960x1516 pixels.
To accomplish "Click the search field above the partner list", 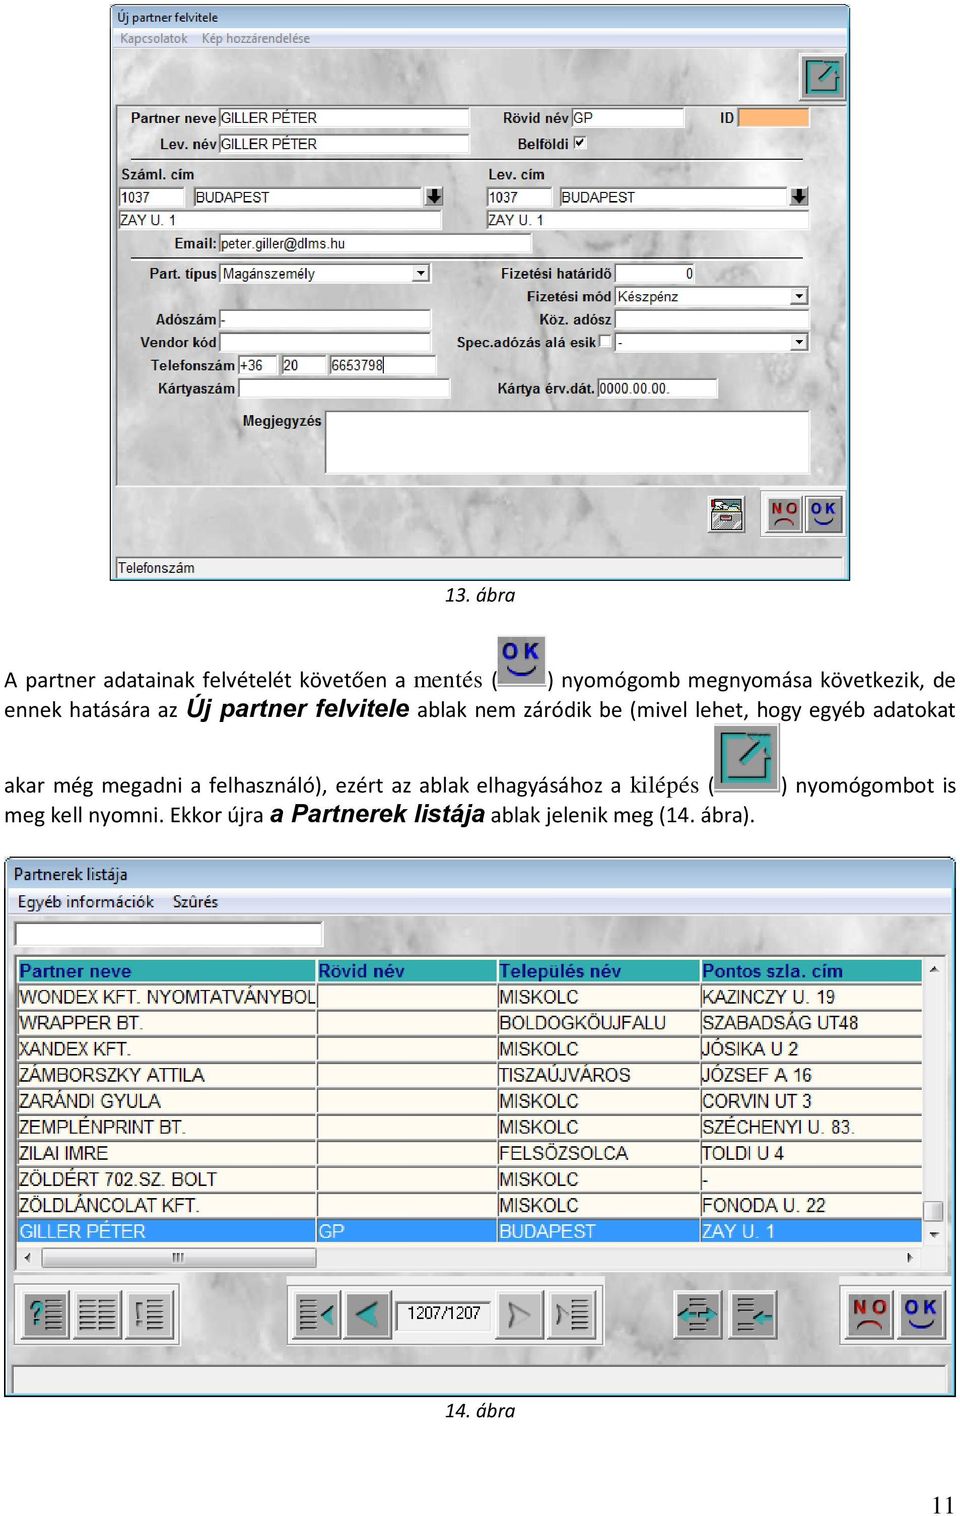I will 168,934.
